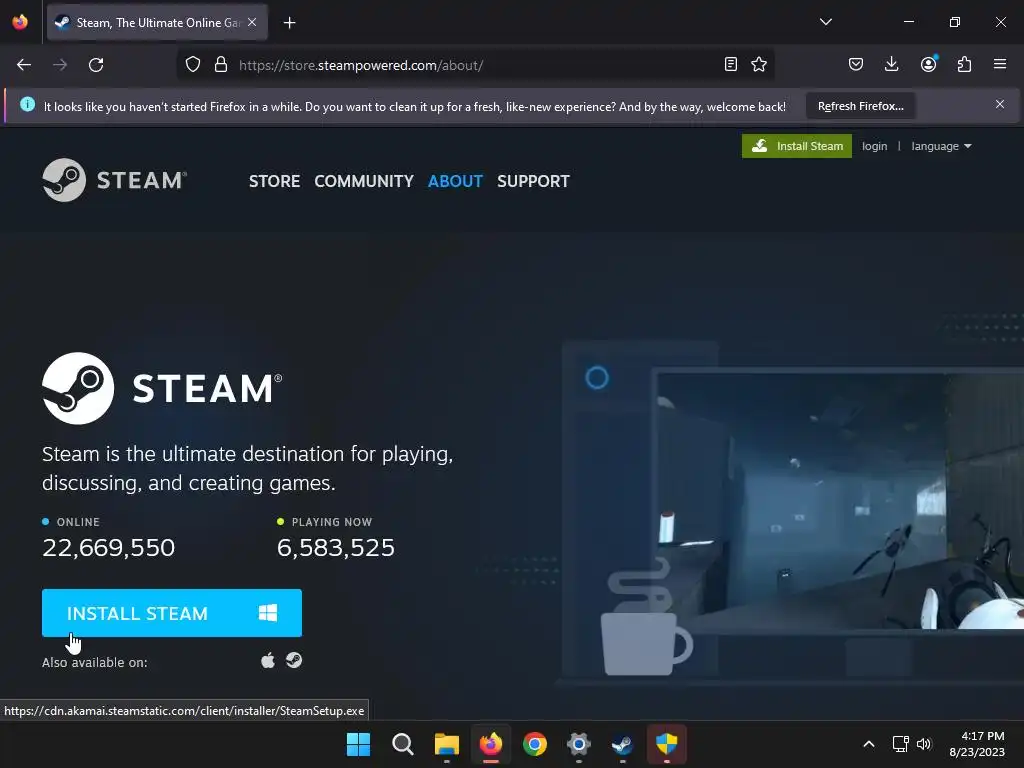The height and width of the screenshot is (768, 1024).
Task: Click the Refresh Firefox... button
Action: point(861,106)
